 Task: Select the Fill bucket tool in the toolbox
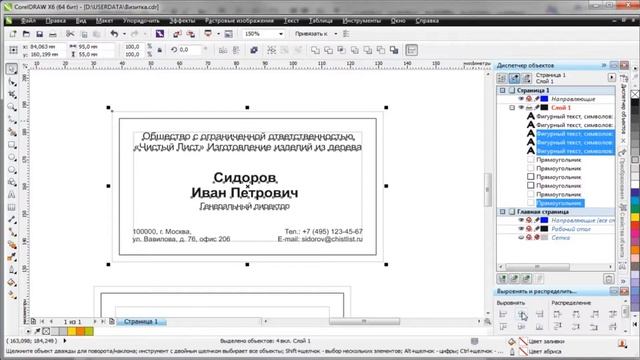point(12,282)
